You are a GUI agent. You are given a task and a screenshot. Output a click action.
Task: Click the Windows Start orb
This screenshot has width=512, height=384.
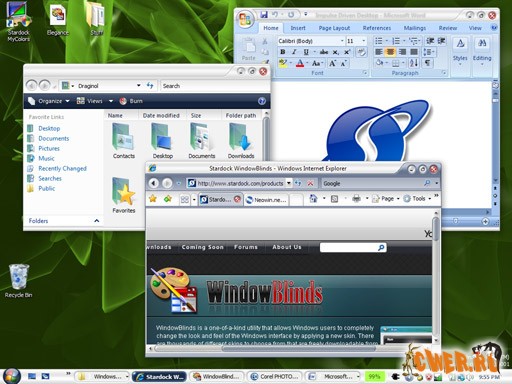tap(12, 376)
